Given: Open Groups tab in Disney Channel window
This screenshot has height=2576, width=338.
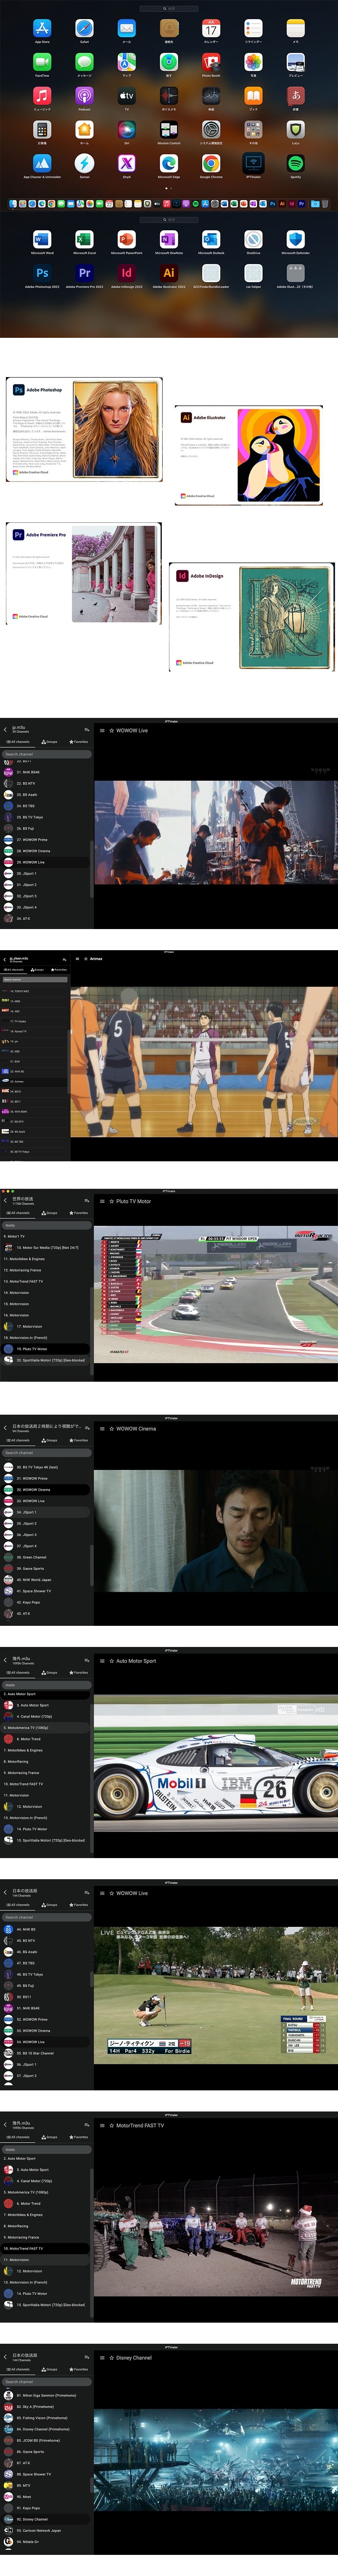Looking at the screenshot, I should tap(49, 2369).
